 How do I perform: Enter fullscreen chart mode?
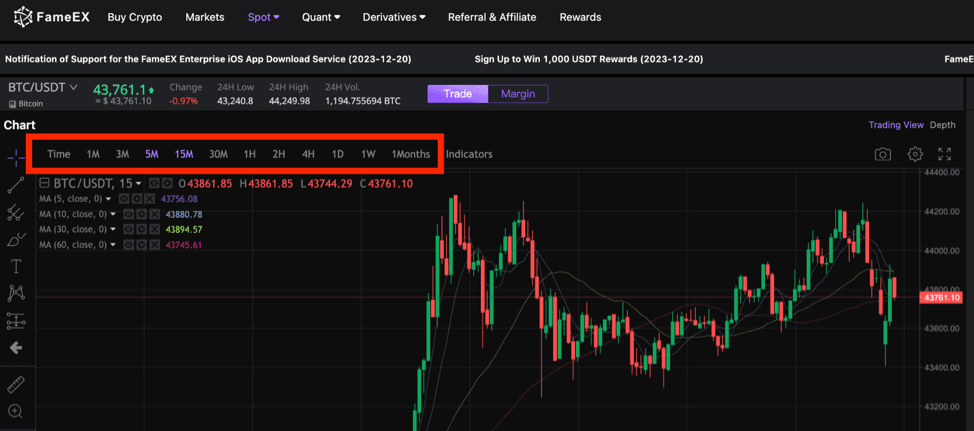coord(945,154)
